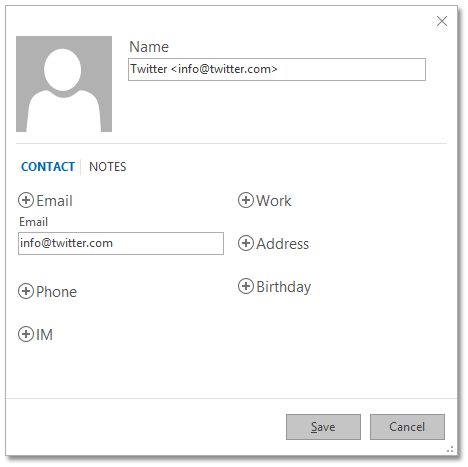Select the CONTACT tab
This screenshot has height=467, width=468.
(48, 167)
